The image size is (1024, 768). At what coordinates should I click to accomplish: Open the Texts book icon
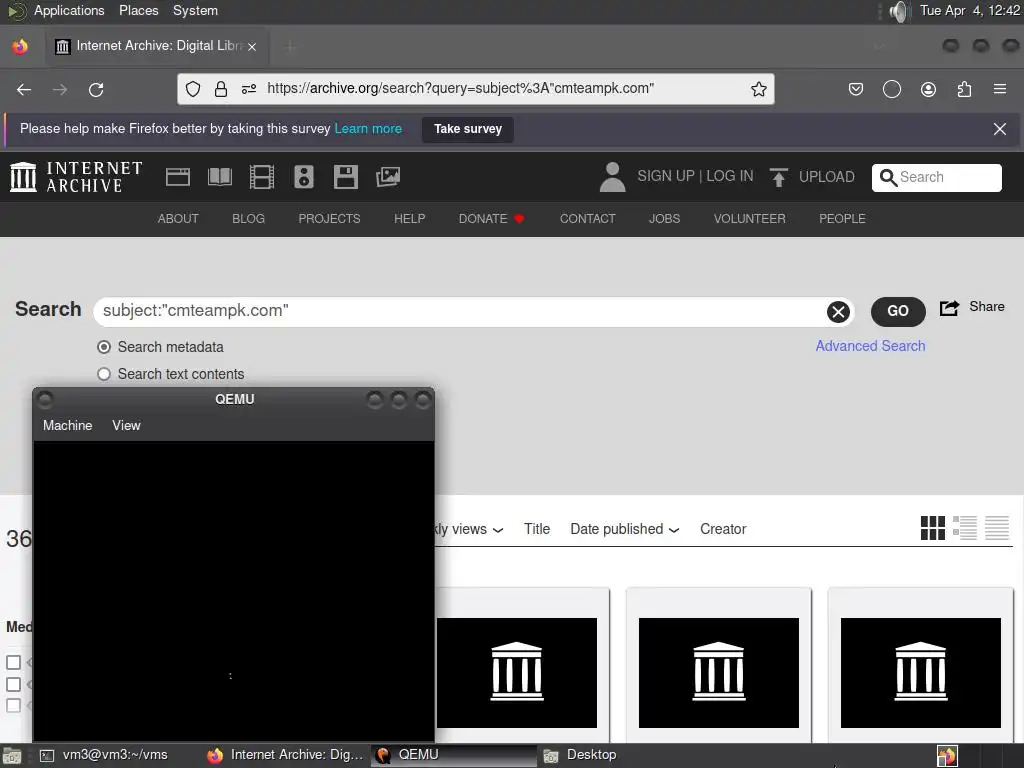coord(219,177)
